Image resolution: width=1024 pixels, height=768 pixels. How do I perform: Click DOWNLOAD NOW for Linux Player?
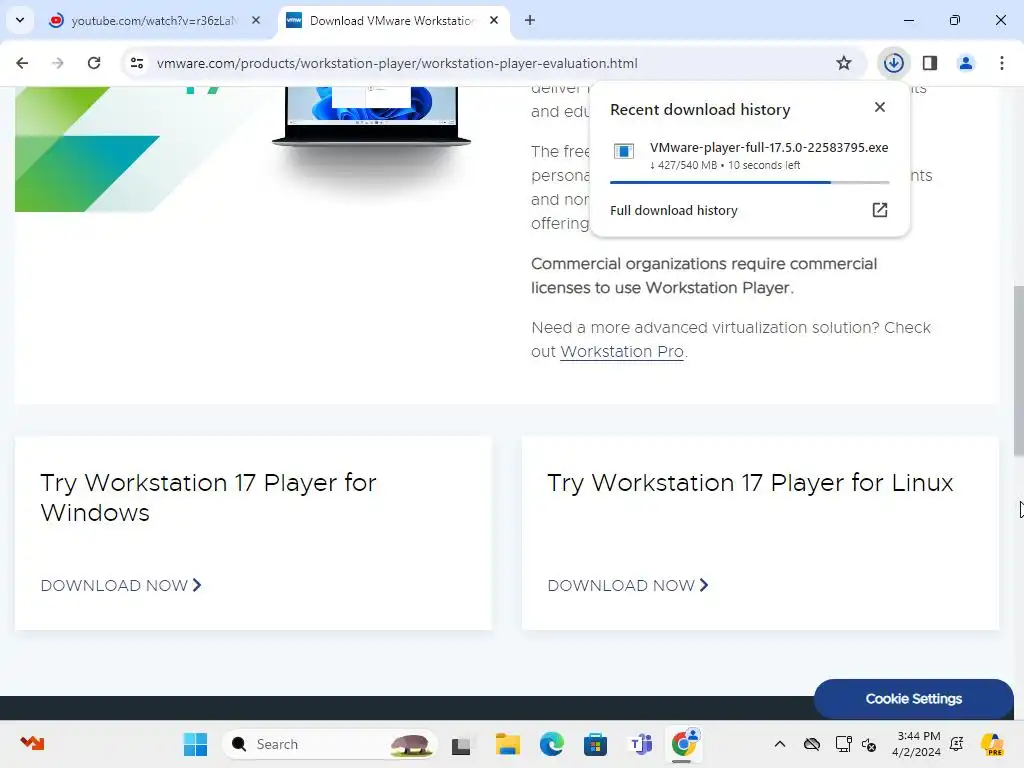coord(628,585)
